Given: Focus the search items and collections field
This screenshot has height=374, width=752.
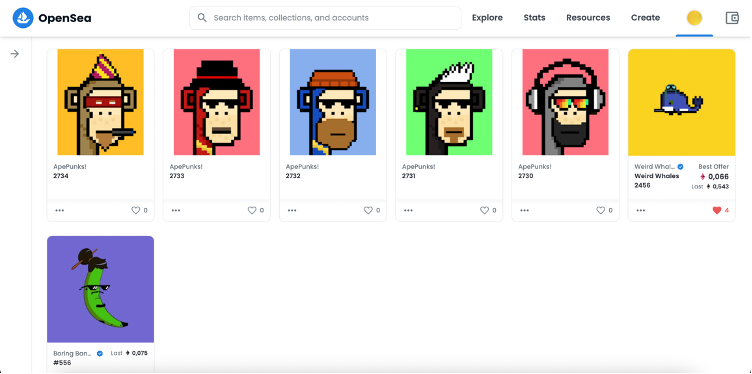Looking at the screenshot, I should point(325,18).
